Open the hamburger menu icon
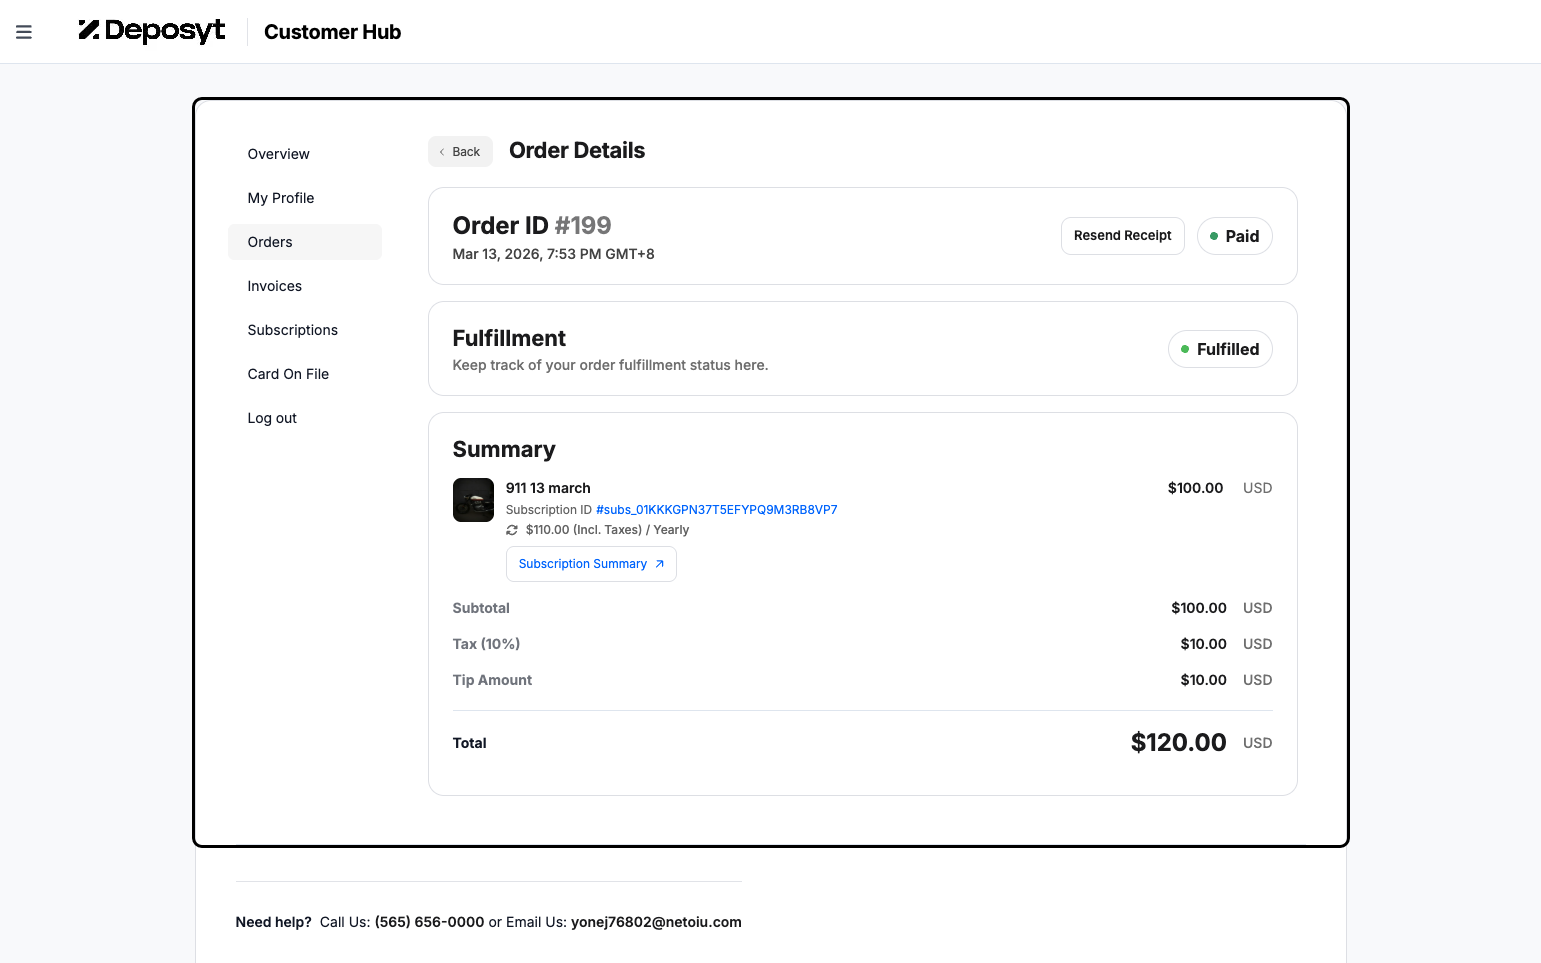Image resolution: width=1541 pixels, height=963 pixels. [24, 32]
